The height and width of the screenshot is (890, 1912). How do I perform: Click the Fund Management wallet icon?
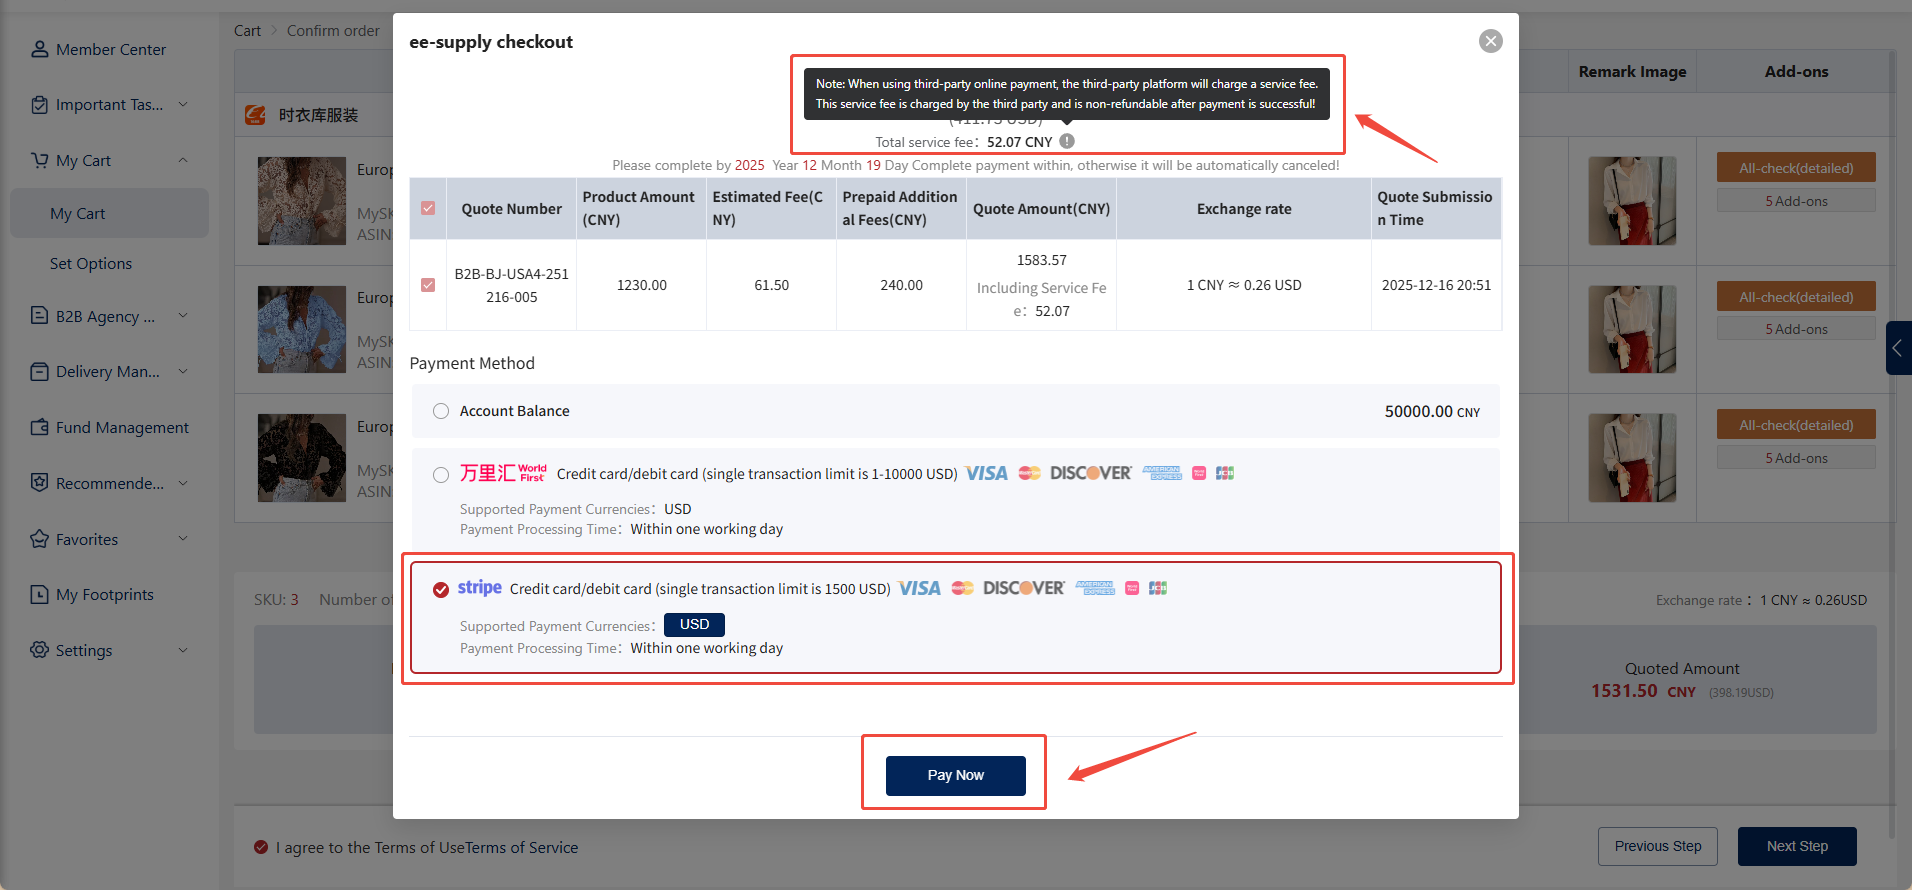pyautogui.click(x=39, y=427)
